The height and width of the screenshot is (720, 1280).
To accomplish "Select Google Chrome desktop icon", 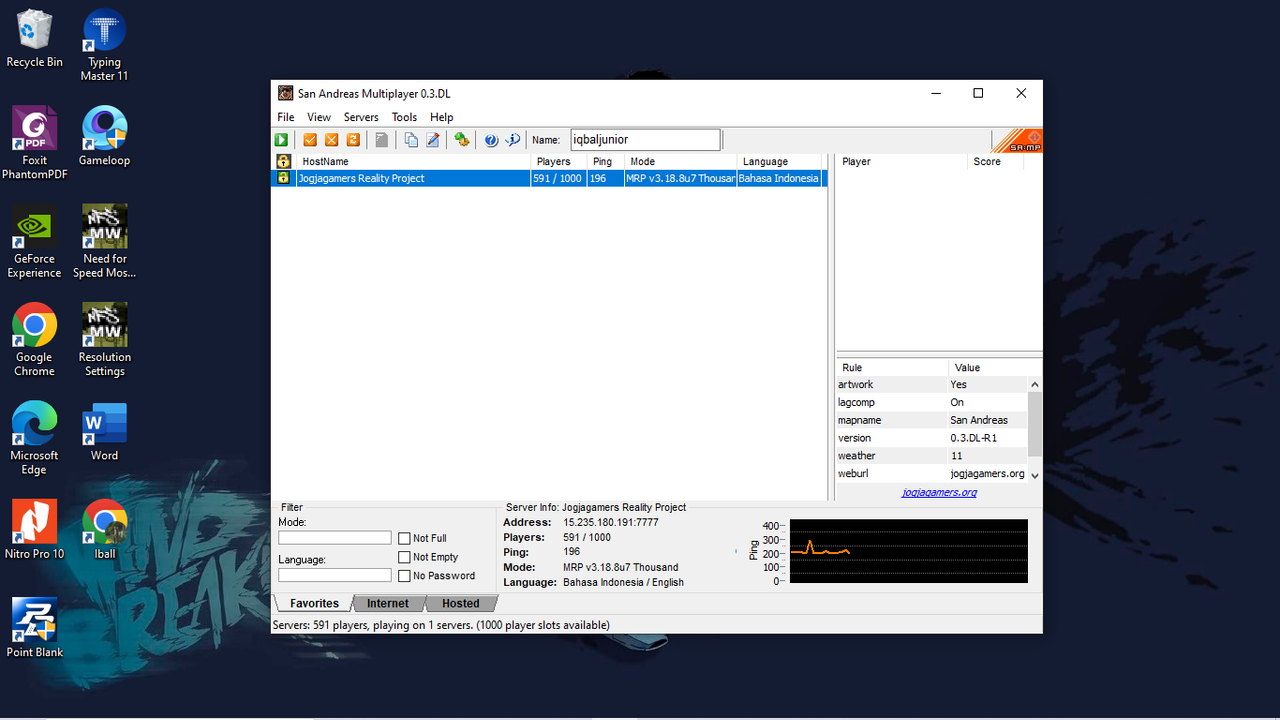I will [34, 340].
